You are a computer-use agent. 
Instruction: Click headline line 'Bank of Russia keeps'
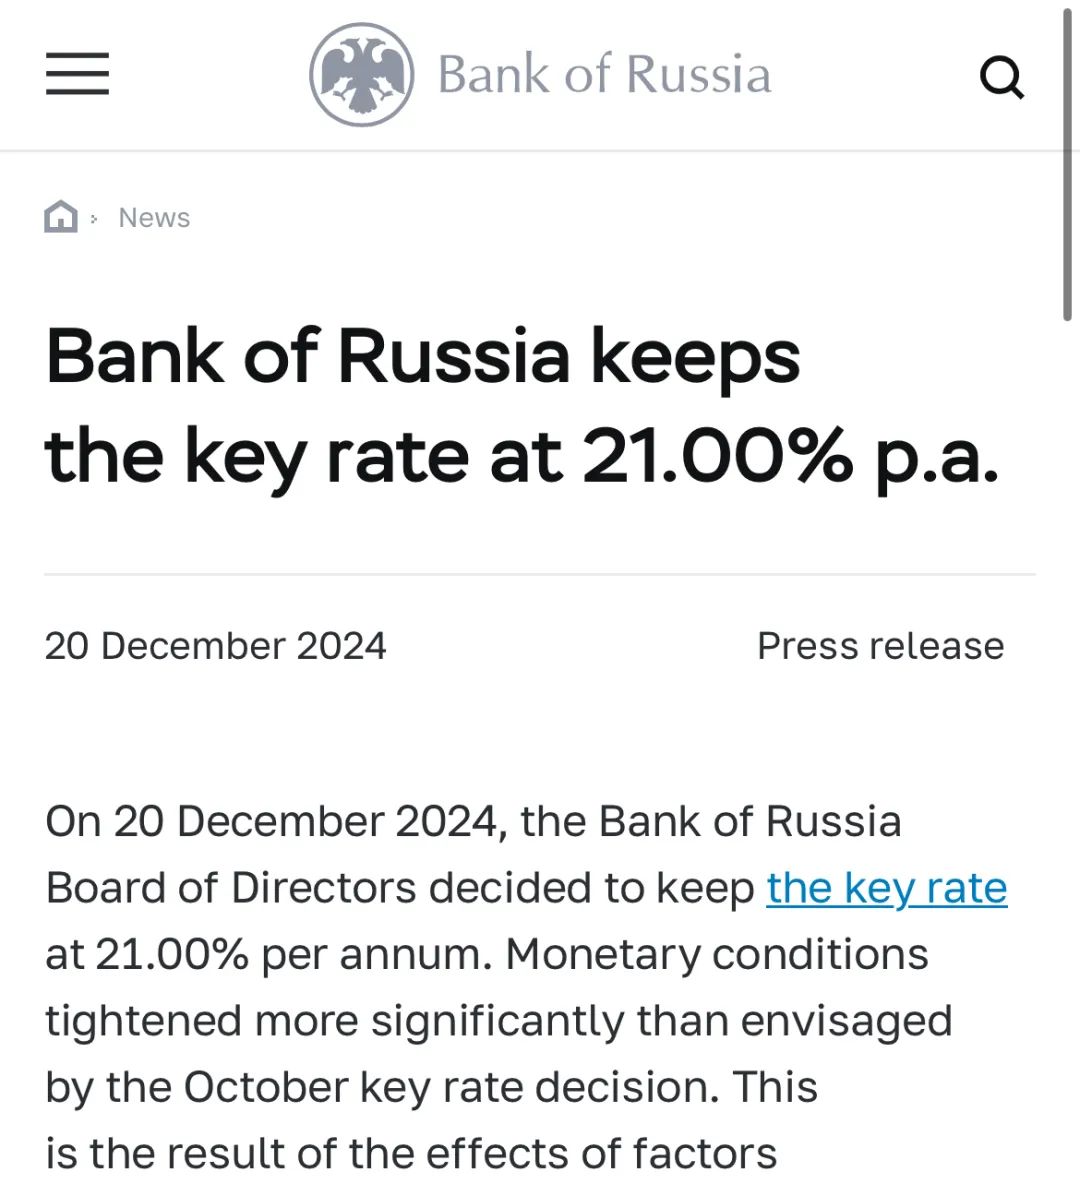(x=423, y=357)
